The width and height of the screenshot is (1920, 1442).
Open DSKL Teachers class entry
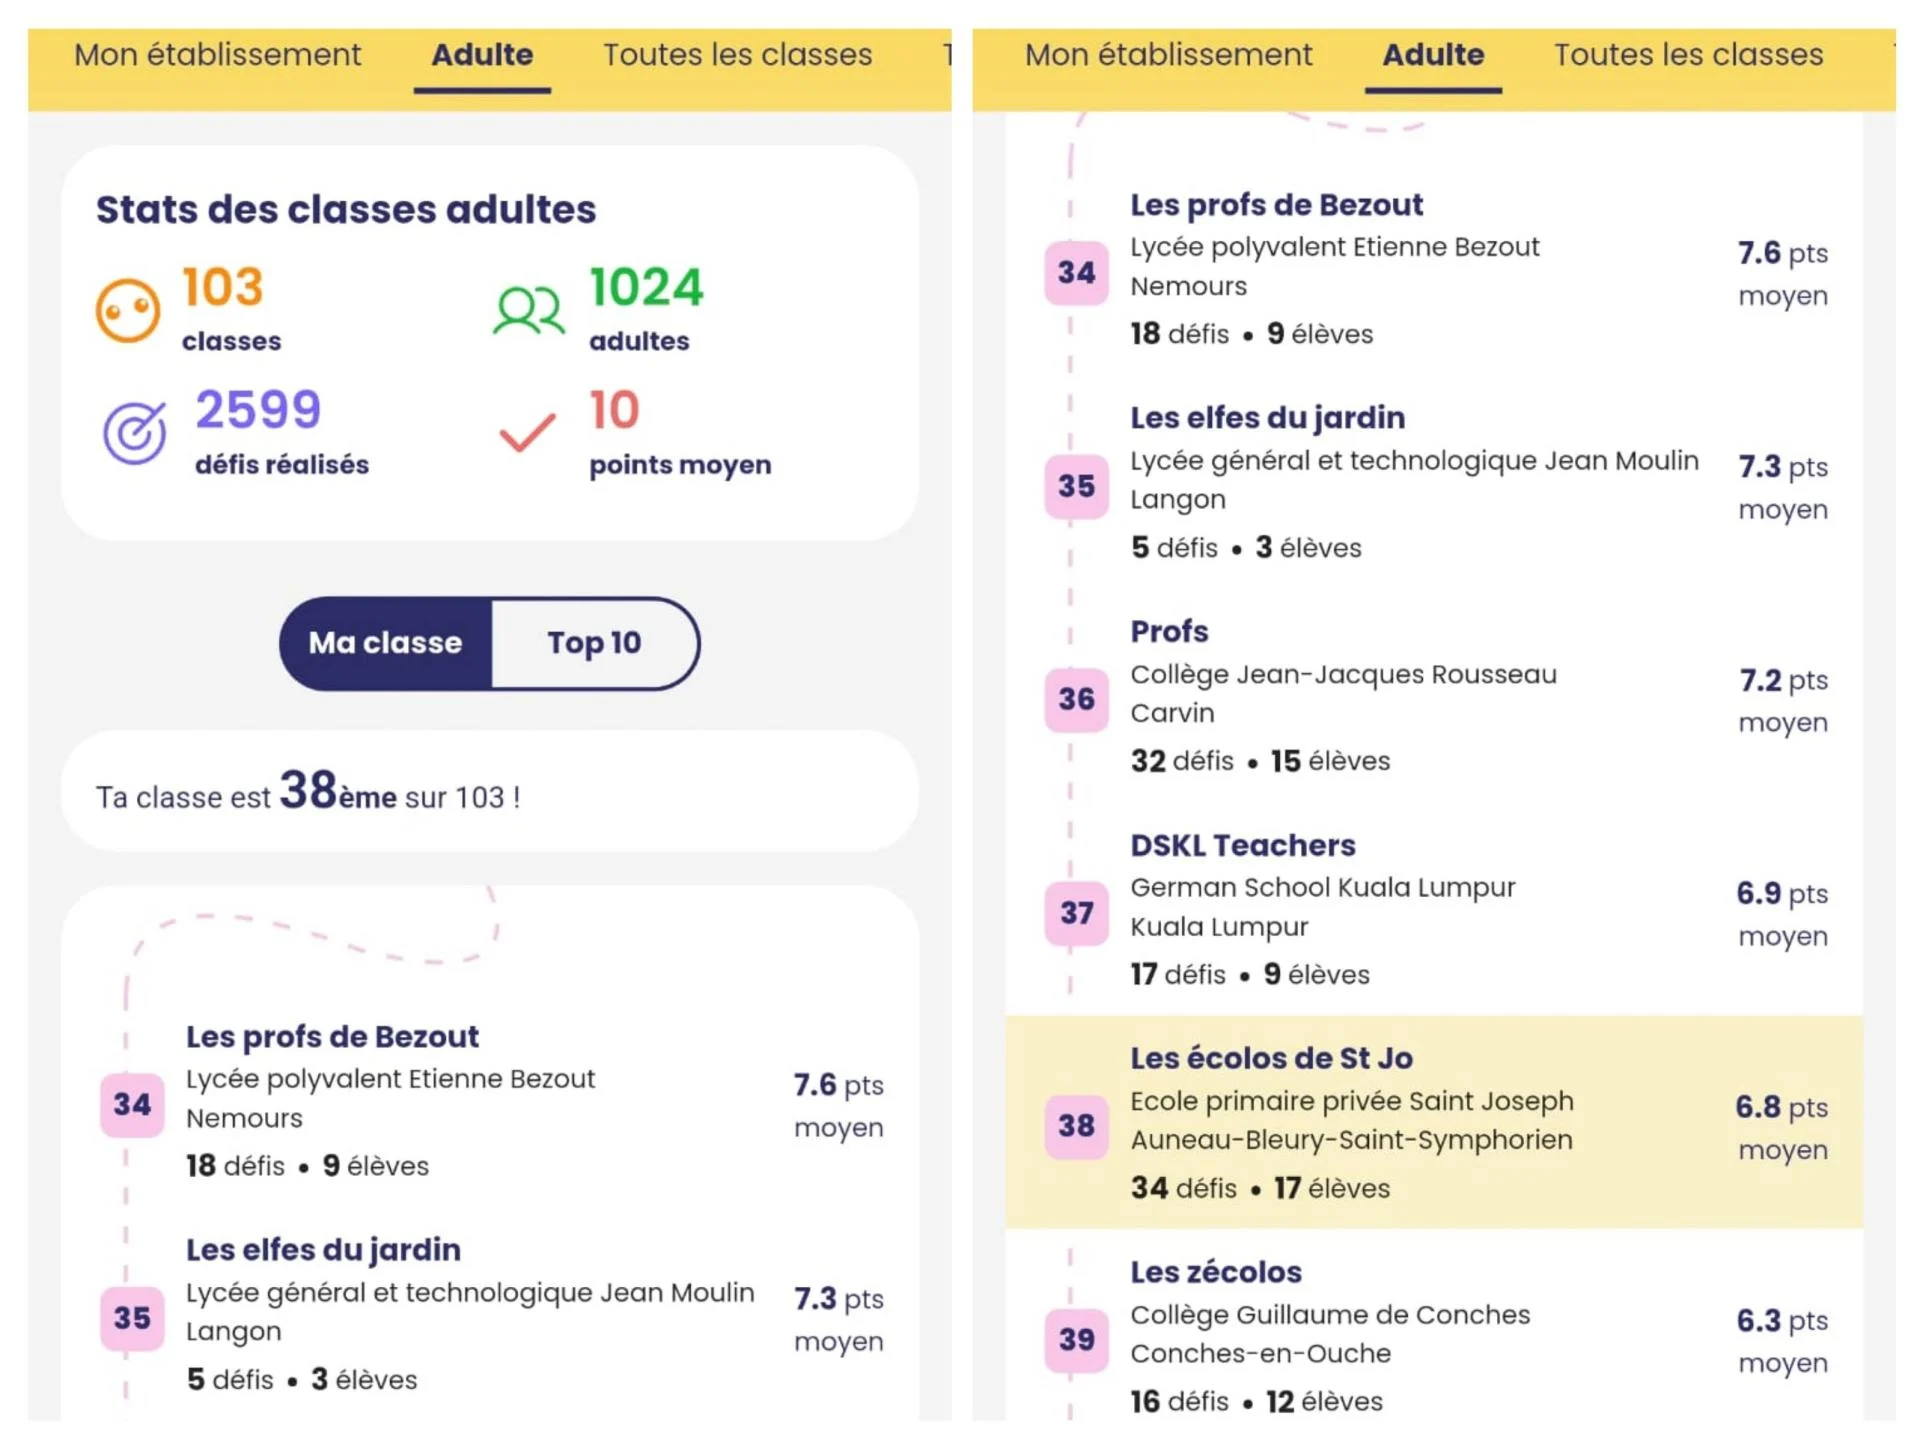[x=1243, y=845]
